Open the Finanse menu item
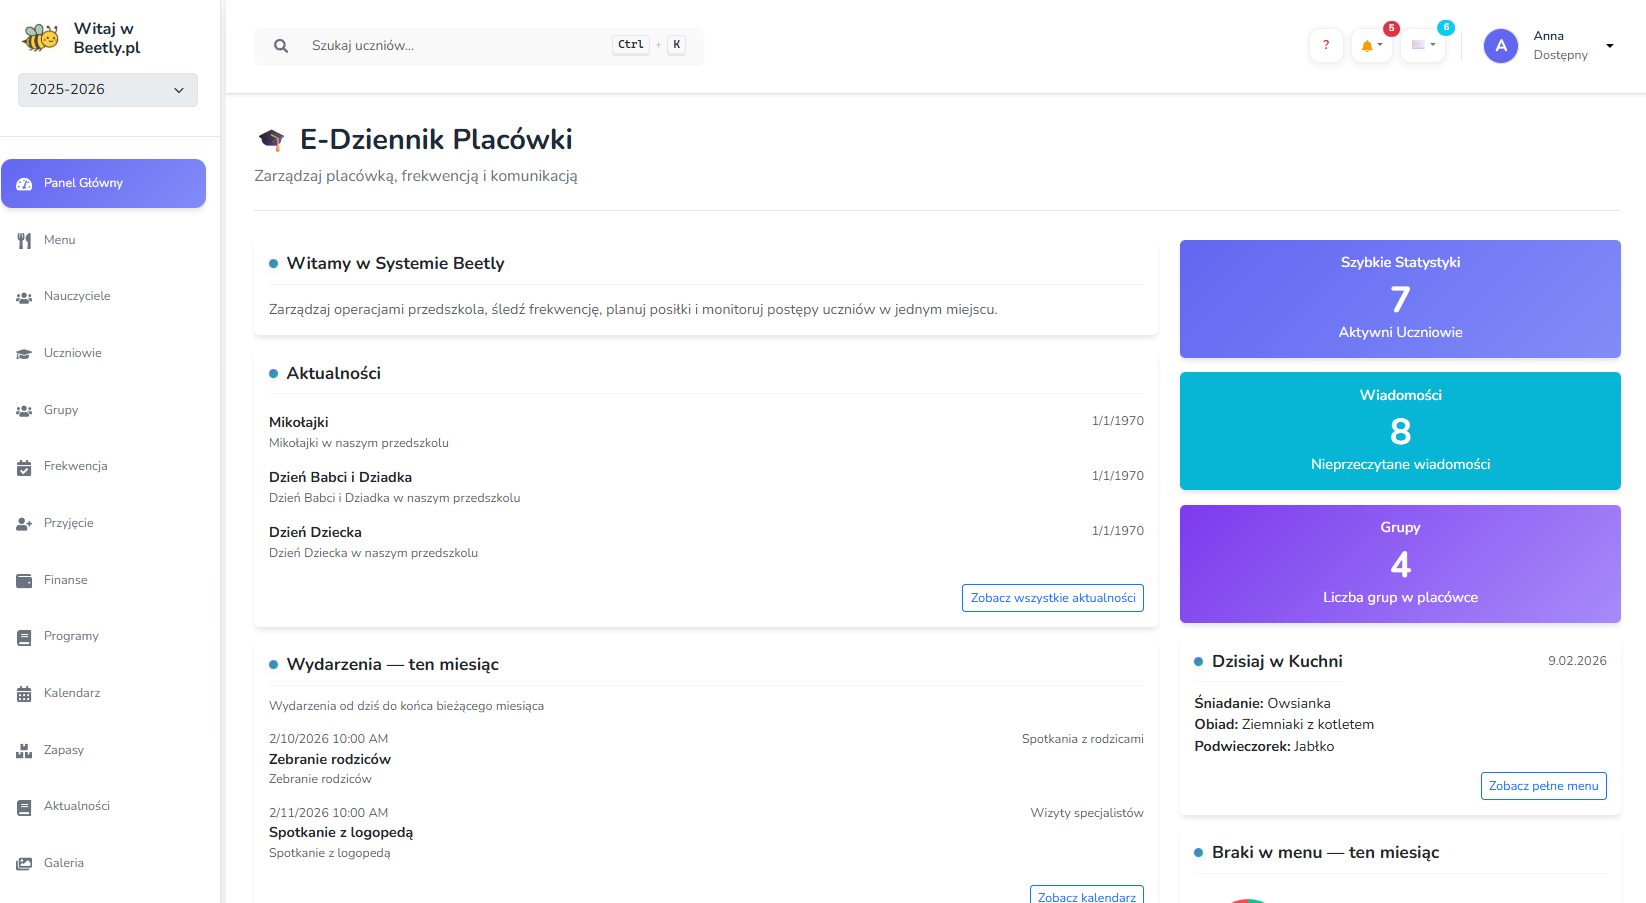The width and height of the screenshot is (1646, 903). (65, 580)
